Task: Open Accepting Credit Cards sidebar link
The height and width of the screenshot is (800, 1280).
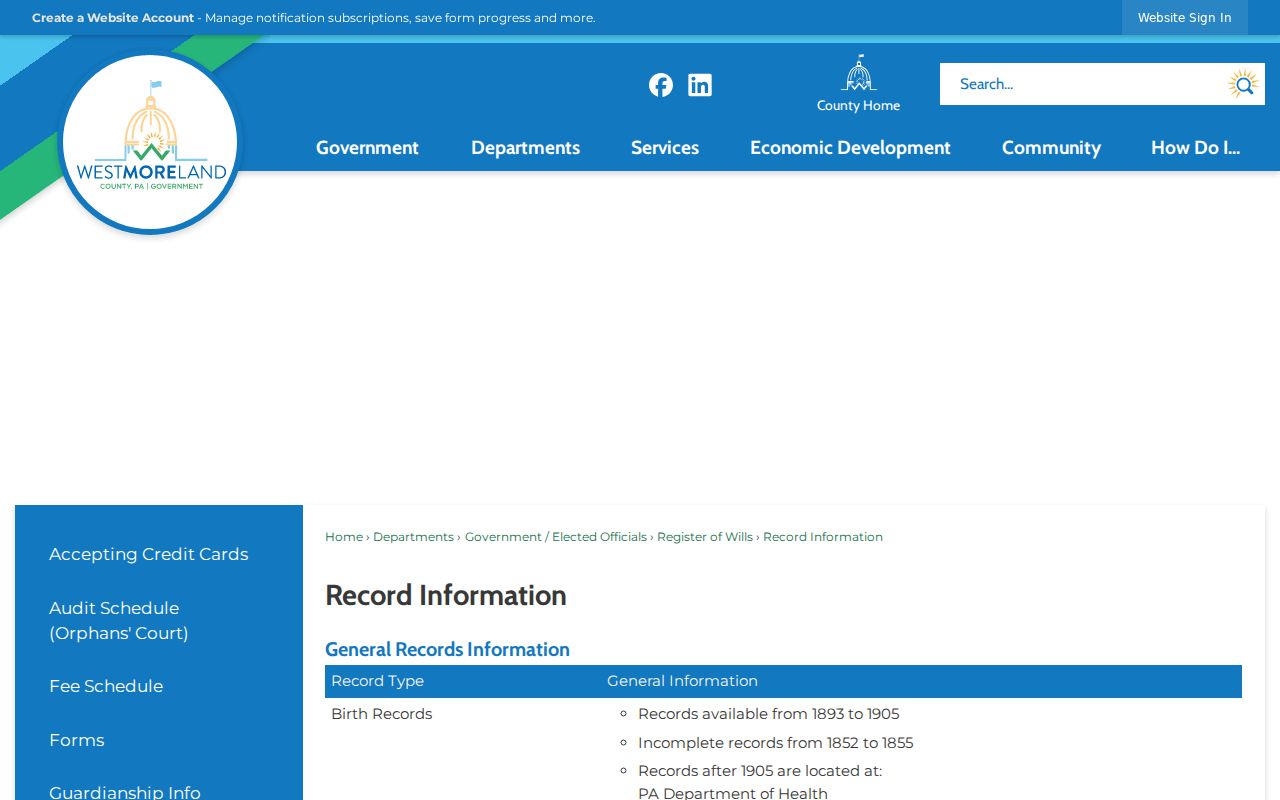Action: [x=149, y=554]
